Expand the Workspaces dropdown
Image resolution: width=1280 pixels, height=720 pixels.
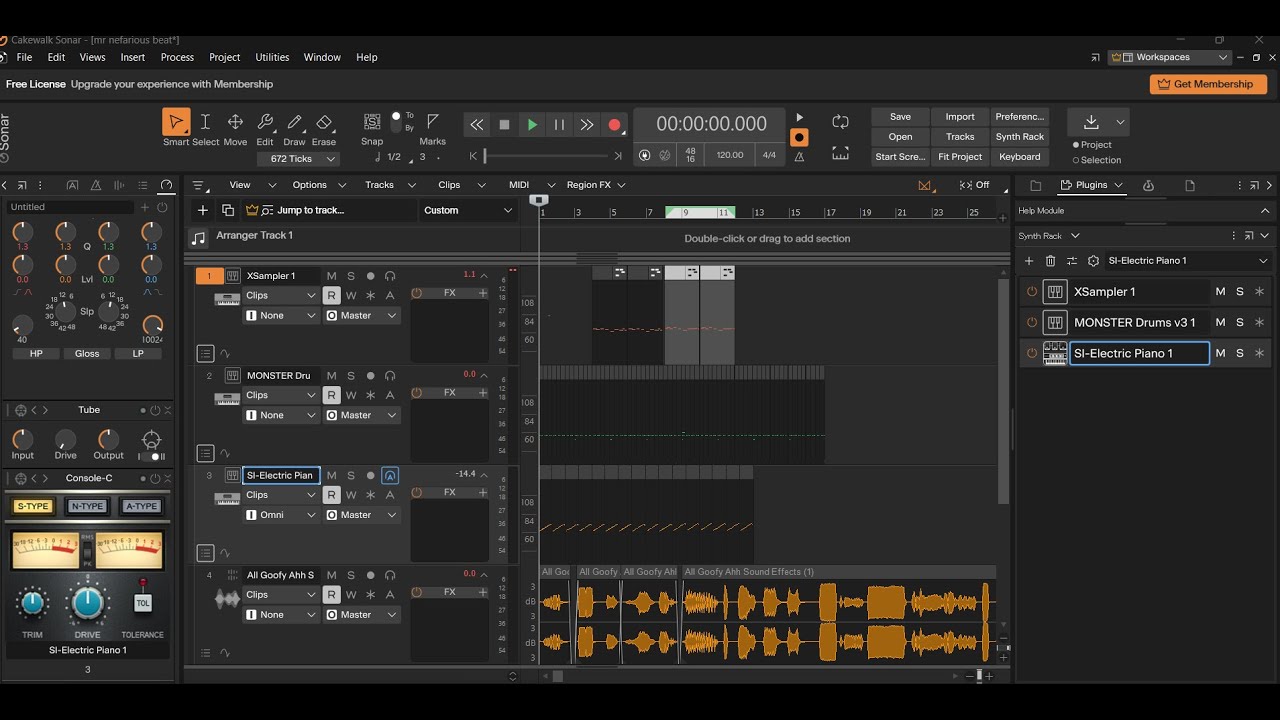point(1170,57)
